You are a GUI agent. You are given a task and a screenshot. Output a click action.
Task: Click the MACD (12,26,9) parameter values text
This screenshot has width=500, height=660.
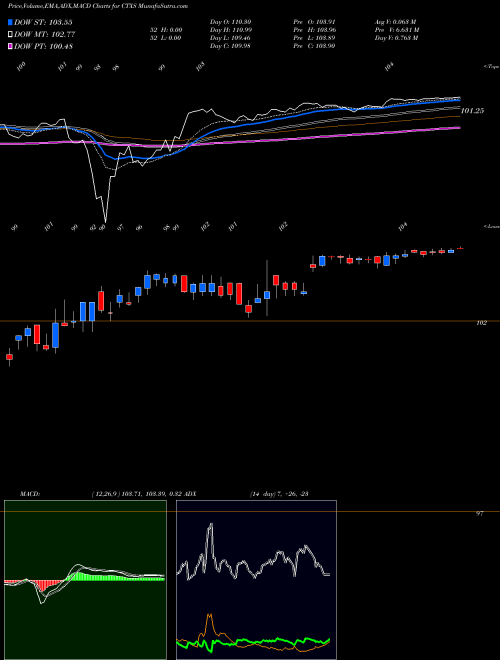pyautogui.click(x=136, y=494)
